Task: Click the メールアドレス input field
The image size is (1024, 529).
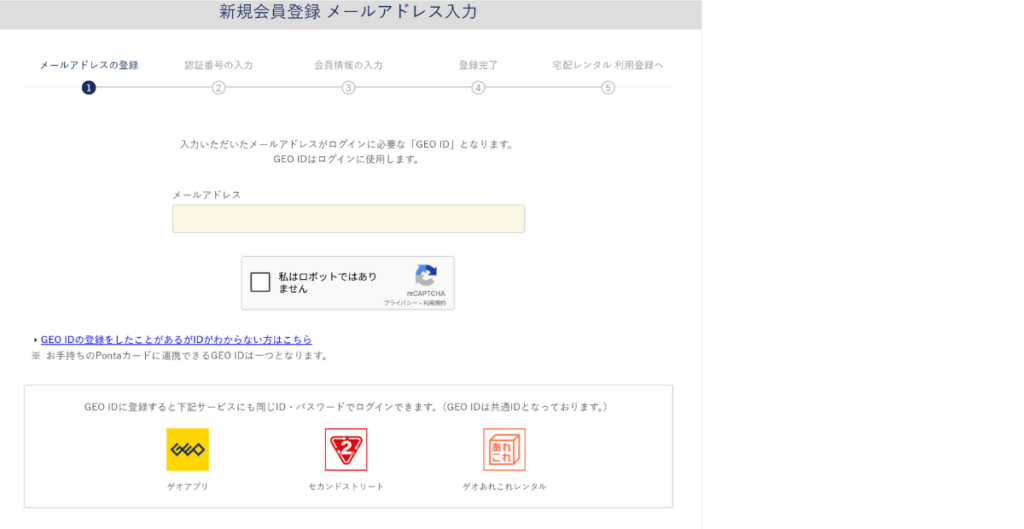Action: click(x=348, y=219)
